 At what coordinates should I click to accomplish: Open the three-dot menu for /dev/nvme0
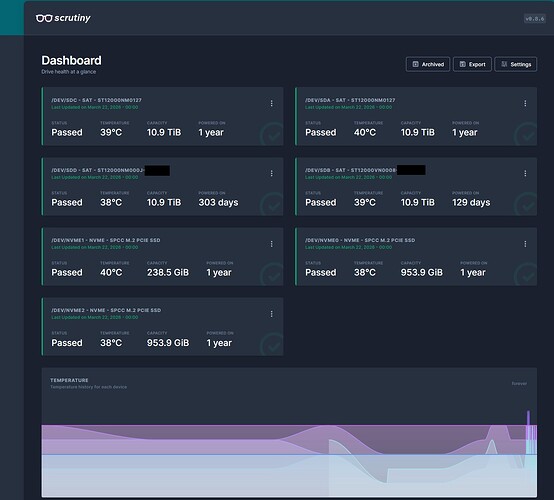point(525,244)
